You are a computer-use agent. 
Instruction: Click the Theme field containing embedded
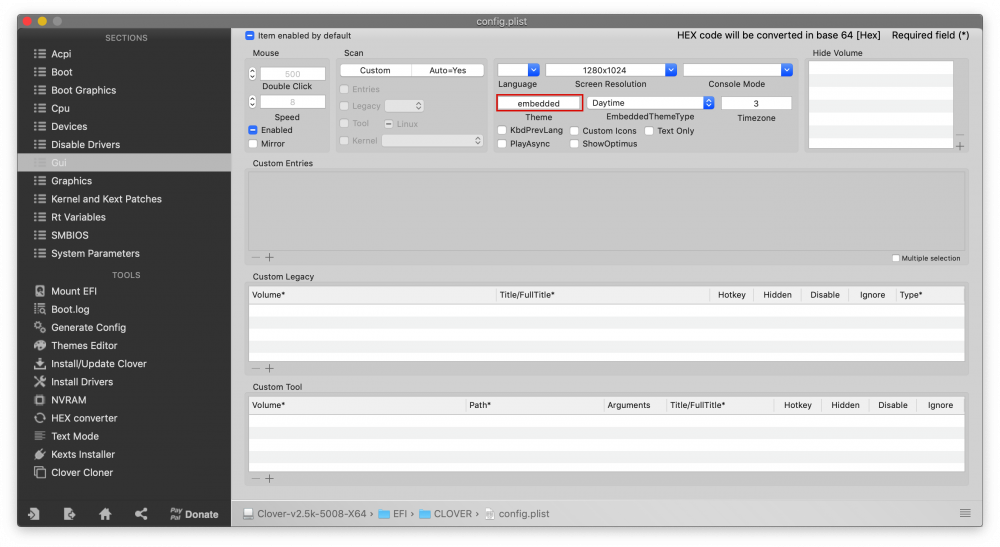(539, 103)
